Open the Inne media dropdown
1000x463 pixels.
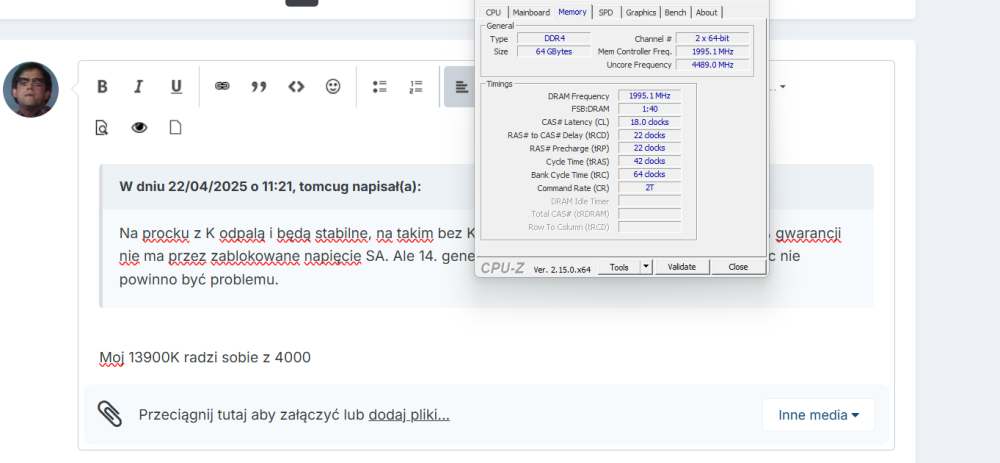click(x=818, y=415)
